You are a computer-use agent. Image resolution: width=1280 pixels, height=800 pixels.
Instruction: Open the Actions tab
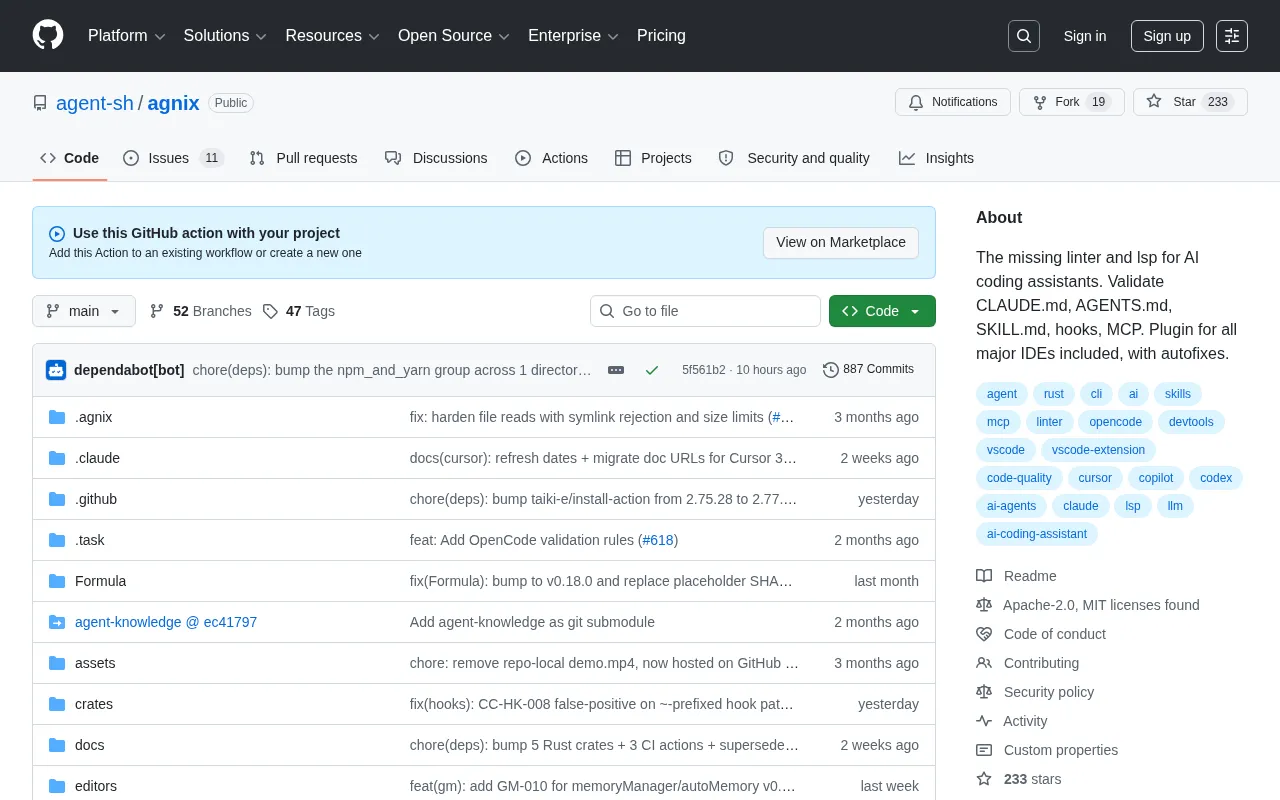(x=552, y=158)
